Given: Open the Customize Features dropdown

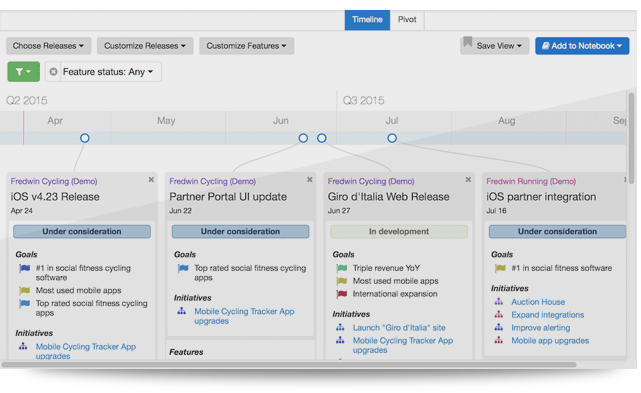Looking at the screenshot, I should (246, 46).
